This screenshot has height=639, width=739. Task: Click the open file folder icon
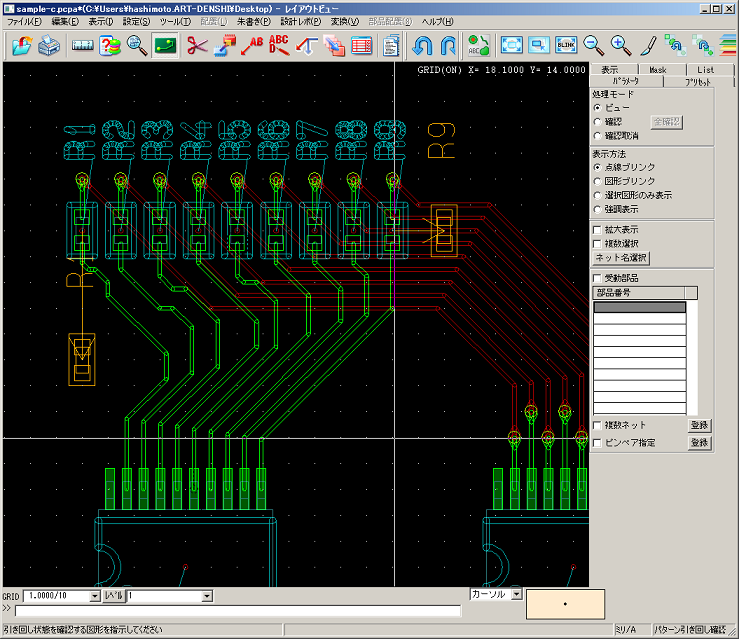point(22,46)
